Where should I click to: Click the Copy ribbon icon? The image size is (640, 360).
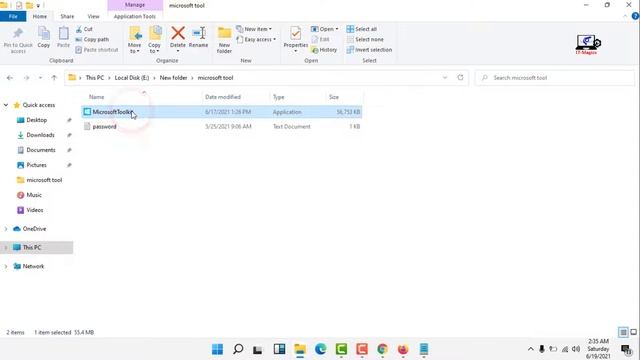(x=44, y=33)
